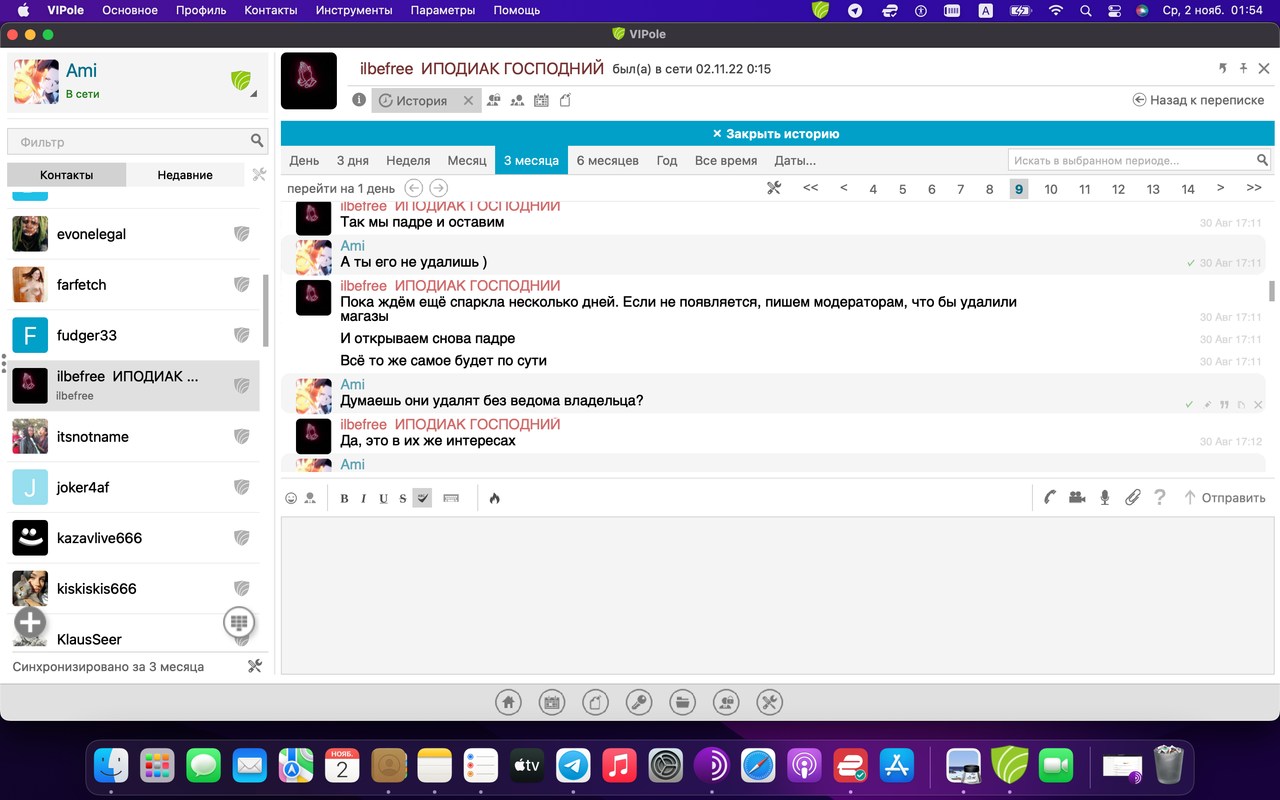
Task: Toggle bold formatting
Action: click(x=344, y=498)
